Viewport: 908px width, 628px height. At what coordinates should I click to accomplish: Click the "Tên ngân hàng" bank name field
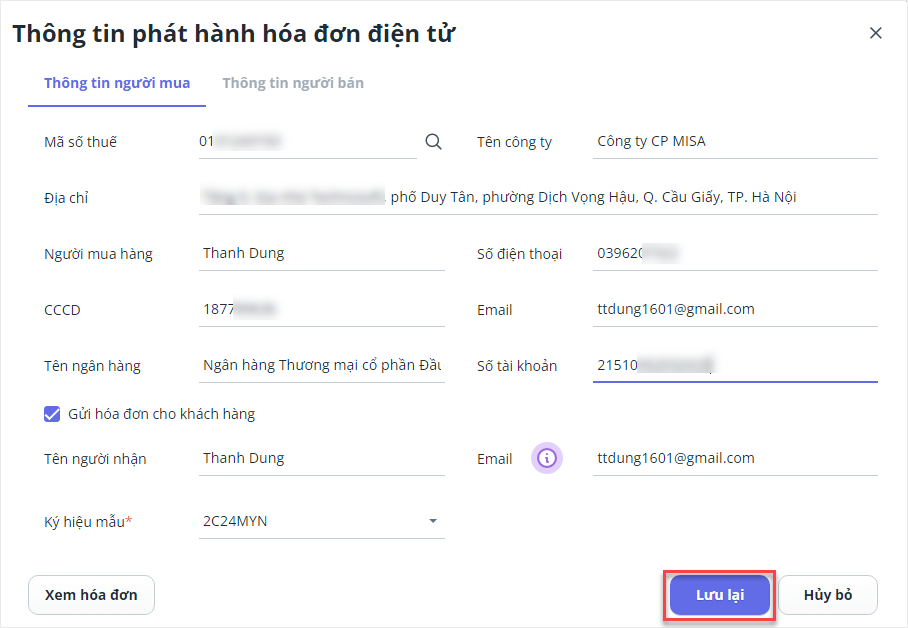[321, 366]
